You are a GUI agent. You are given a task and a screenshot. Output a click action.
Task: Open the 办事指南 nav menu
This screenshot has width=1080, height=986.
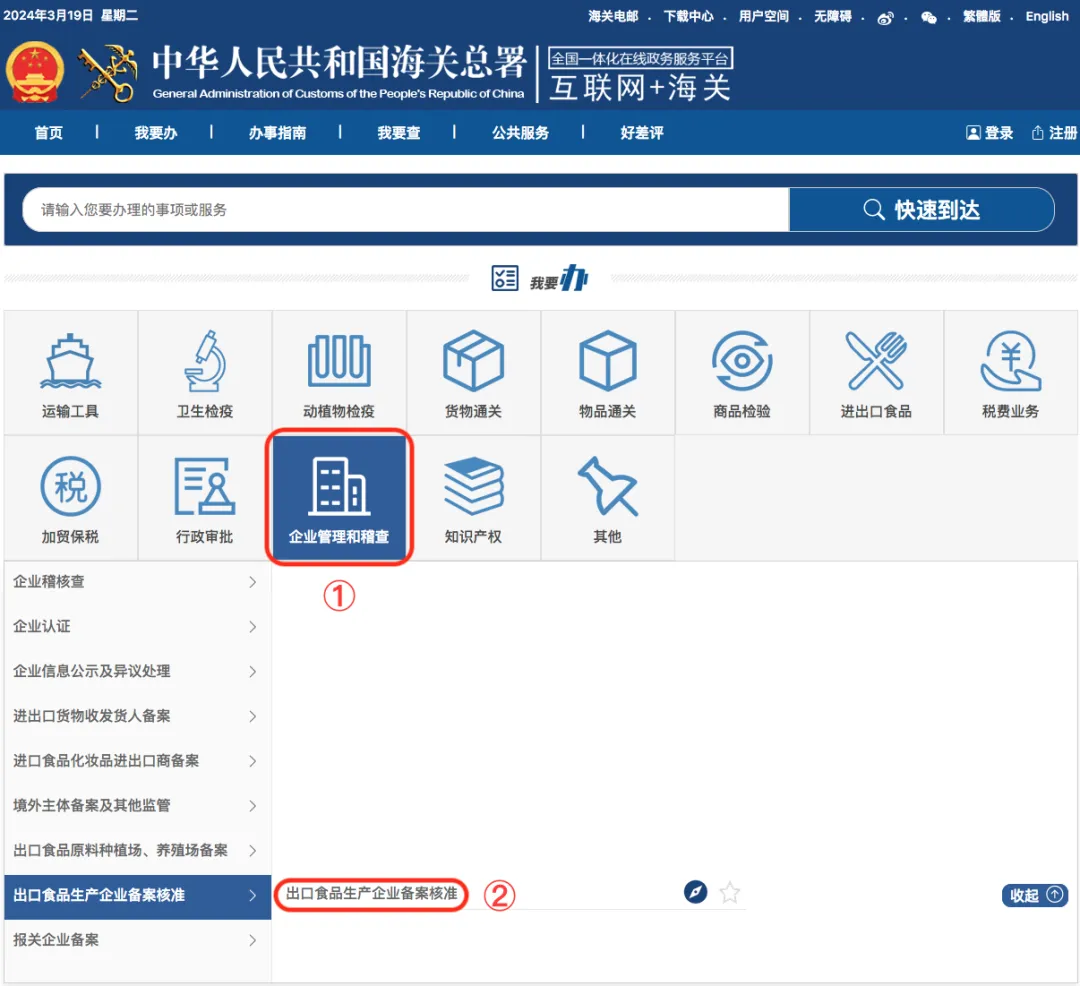click(x=278, y=132)
